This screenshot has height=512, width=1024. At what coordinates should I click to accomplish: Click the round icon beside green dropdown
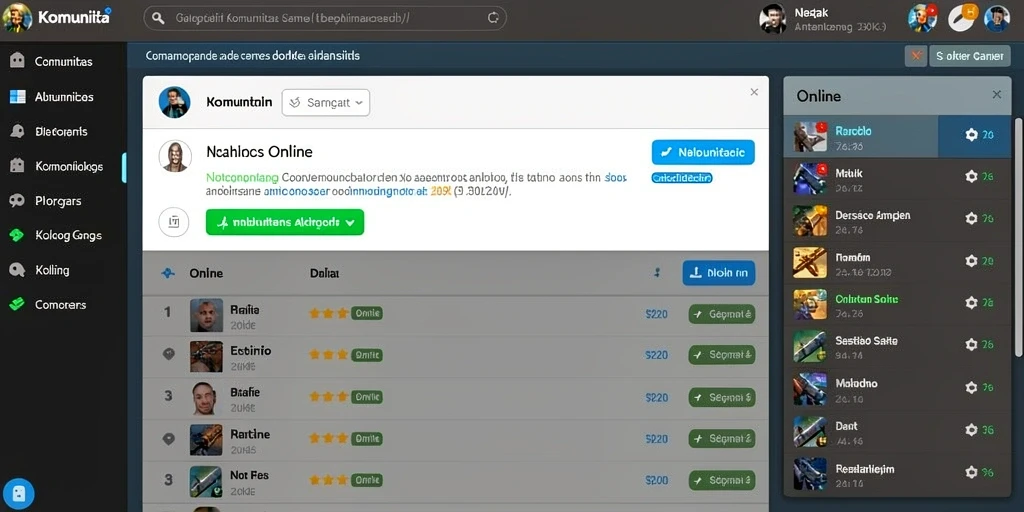coord(174,223)
